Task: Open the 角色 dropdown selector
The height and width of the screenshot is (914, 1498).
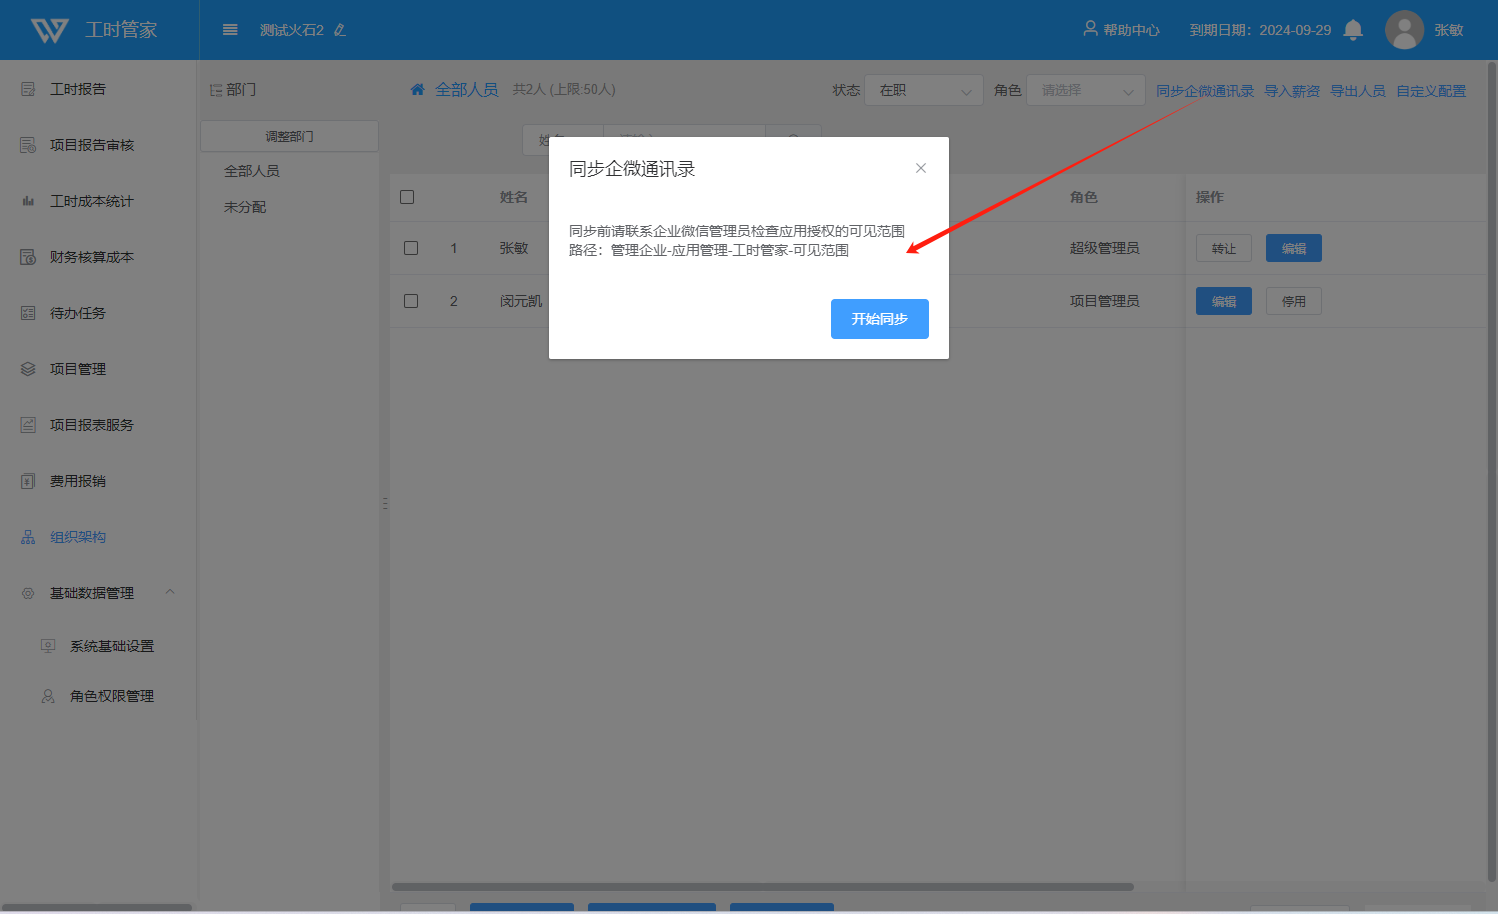Action: (1085, 90)
